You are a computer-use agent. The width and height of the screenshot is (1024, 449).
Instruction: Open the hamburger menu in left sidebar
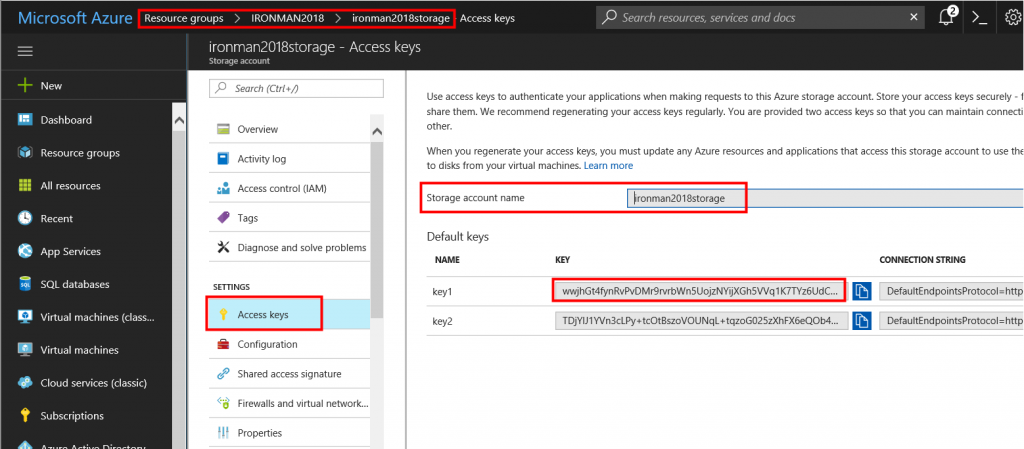(x=25, y=51)
